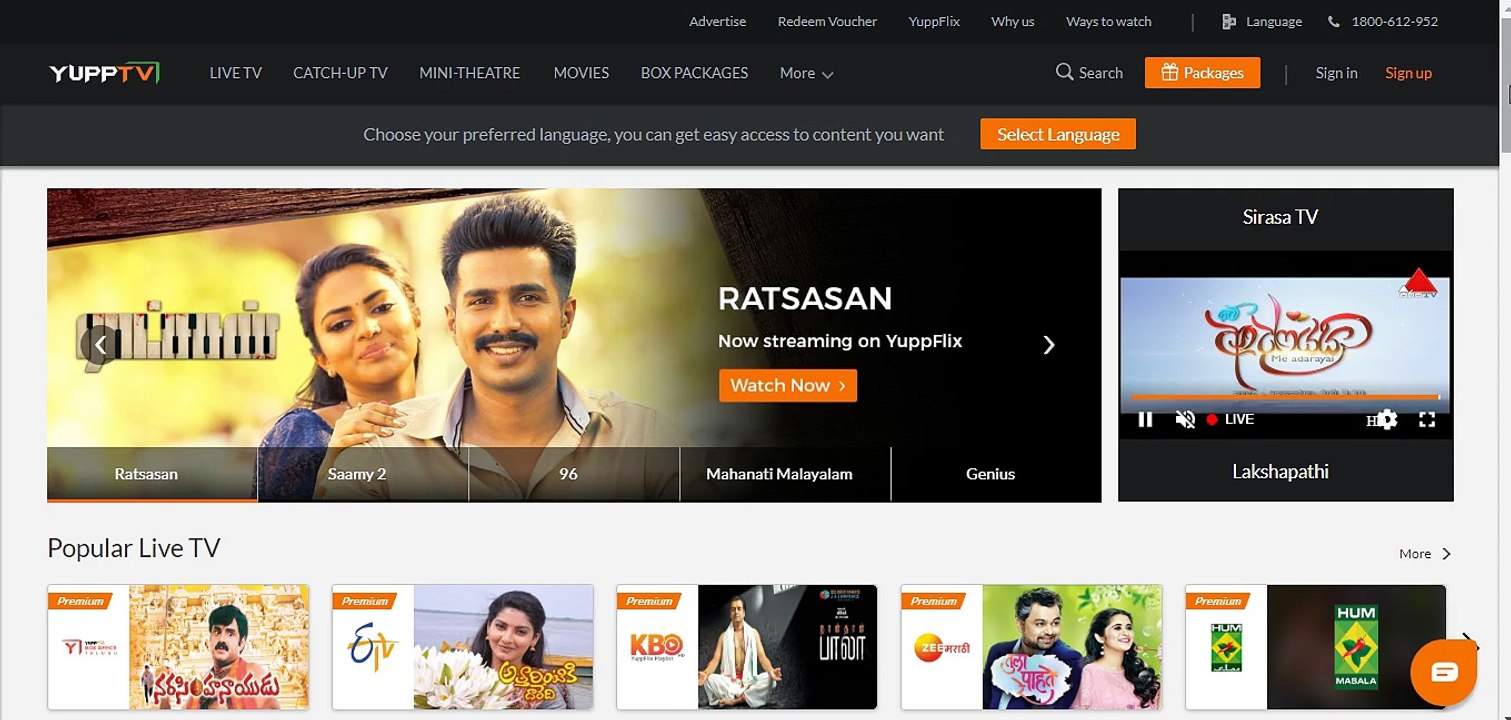Open the orange chat support bubble
Image resolution: width=1511 pixels, height=720 pixels.
click(x=1444, y=673)
